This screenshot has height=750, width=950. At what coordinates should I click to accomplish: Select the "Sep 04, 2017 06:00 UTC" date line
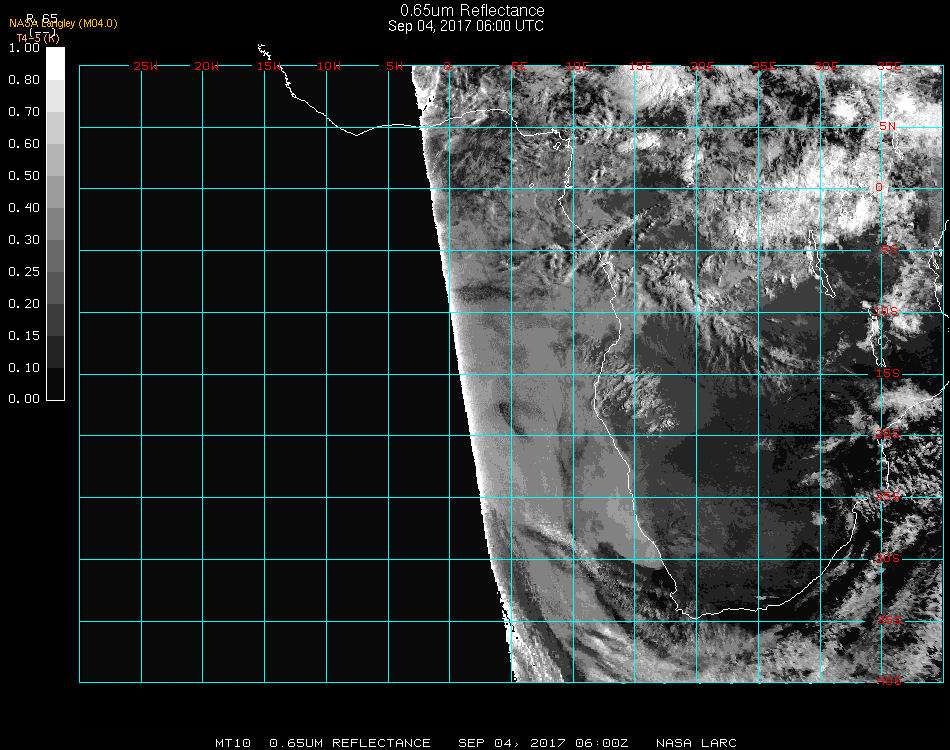[466, 26]
